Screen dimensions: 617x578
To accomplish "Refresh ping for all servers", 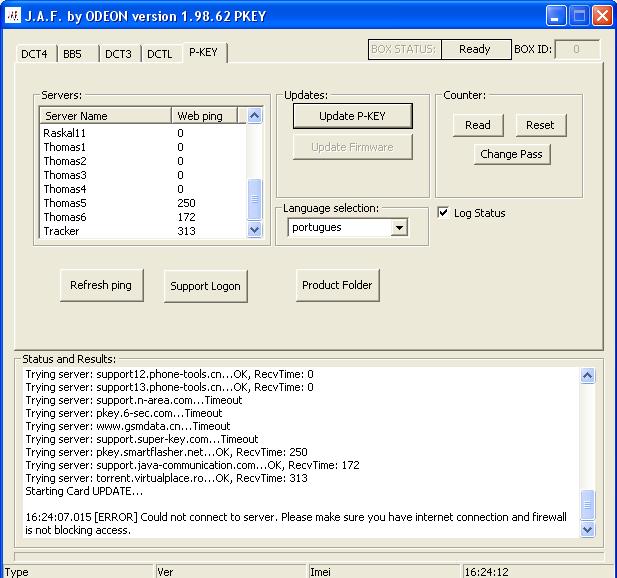I will point(101,285).
